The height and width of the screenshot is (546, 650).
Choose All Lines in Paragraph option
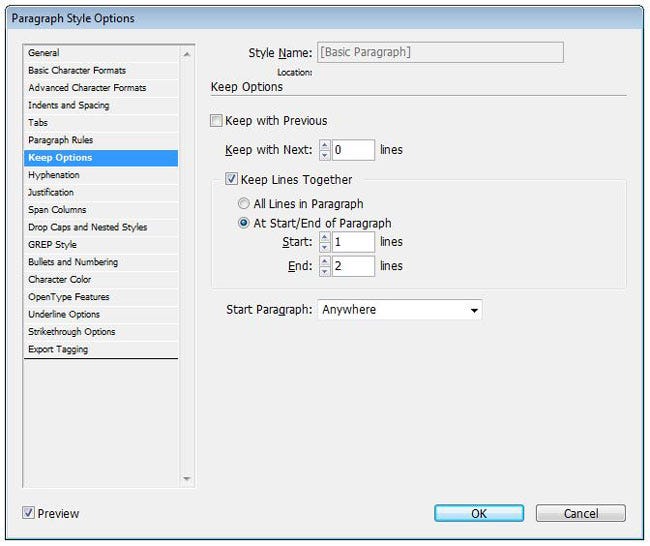pos(243,203)
